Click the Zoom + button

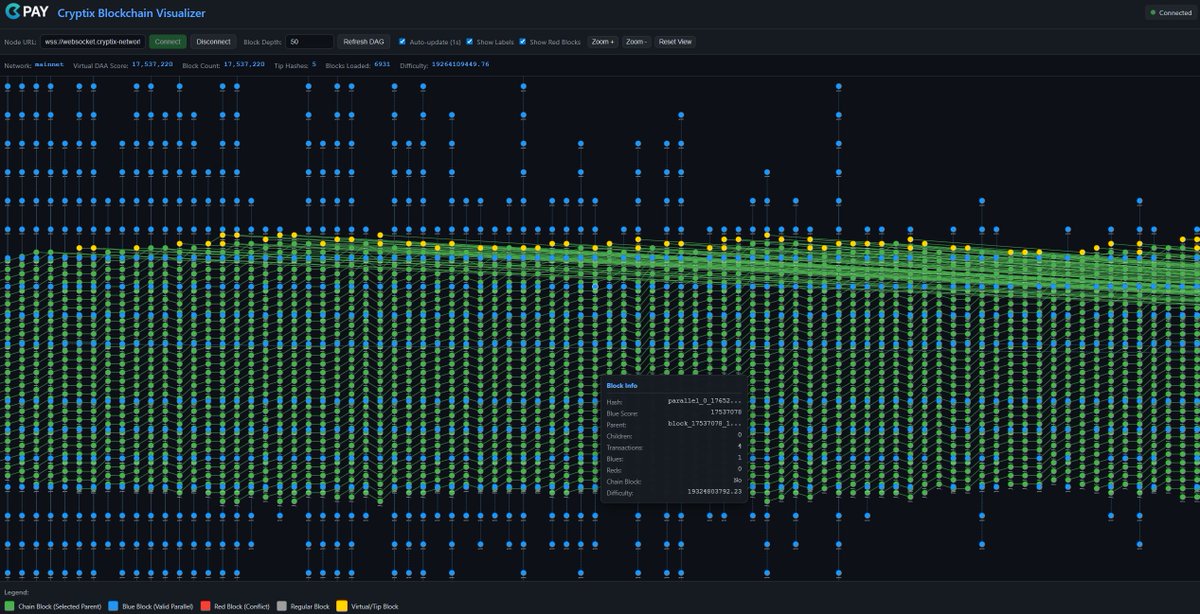tap(602, 42)
